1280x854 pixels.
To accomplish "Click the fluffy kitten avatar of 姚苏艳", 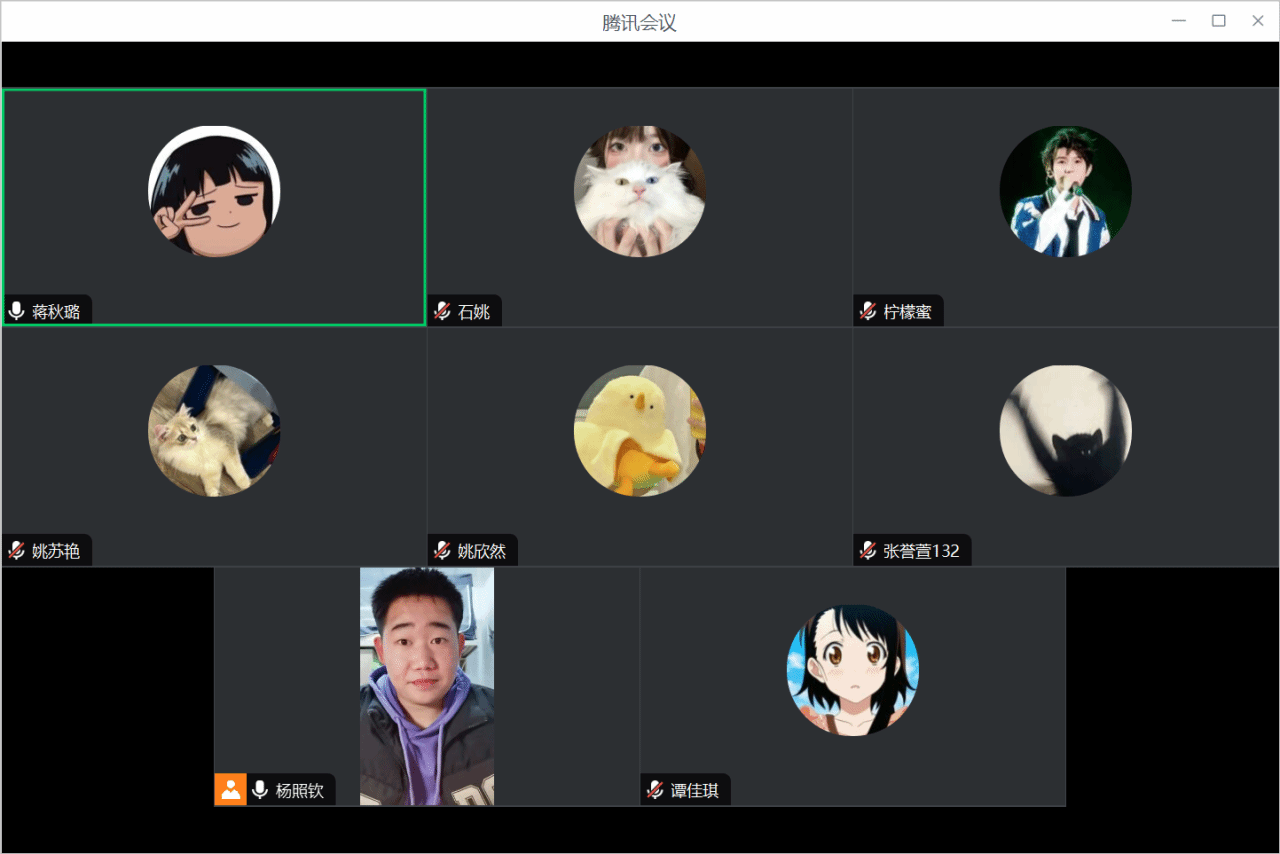I will (214, 430).
